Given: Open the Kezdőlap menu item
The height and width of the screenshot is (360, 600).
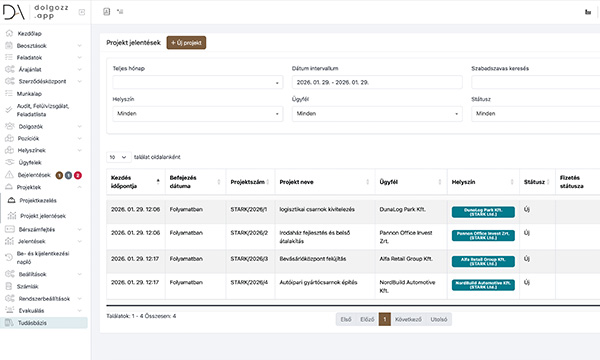Looking at the screenshot, I should pos(29,33).
